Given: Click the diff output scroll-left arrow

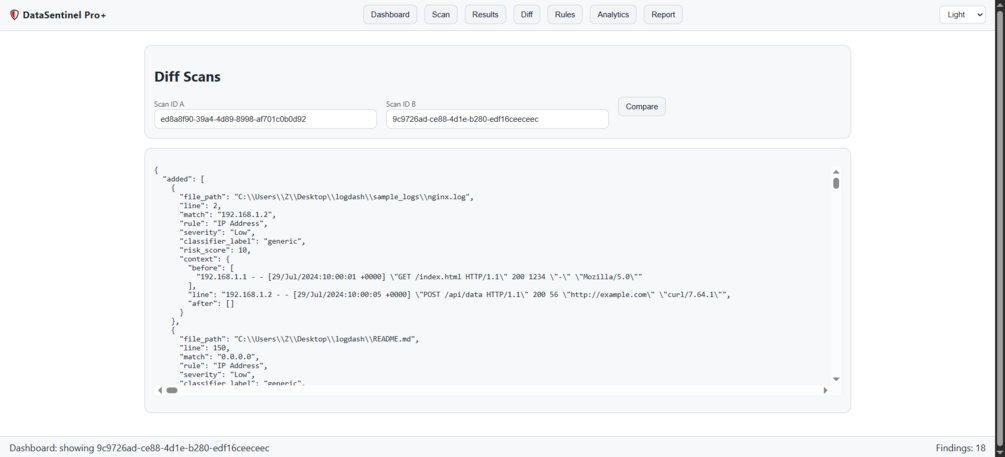Looking at the screenshot, I should tap(160, 390).
